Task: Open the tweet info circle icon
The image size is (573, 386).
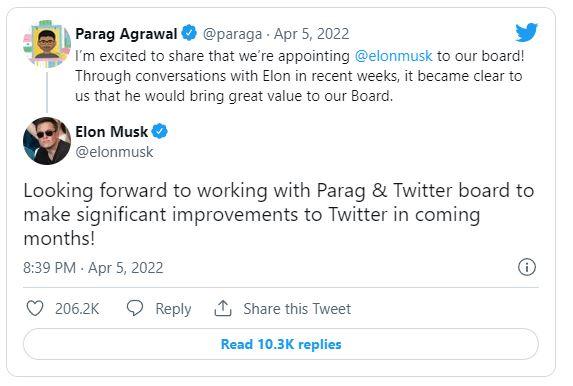Action: (x=527, y=267)
